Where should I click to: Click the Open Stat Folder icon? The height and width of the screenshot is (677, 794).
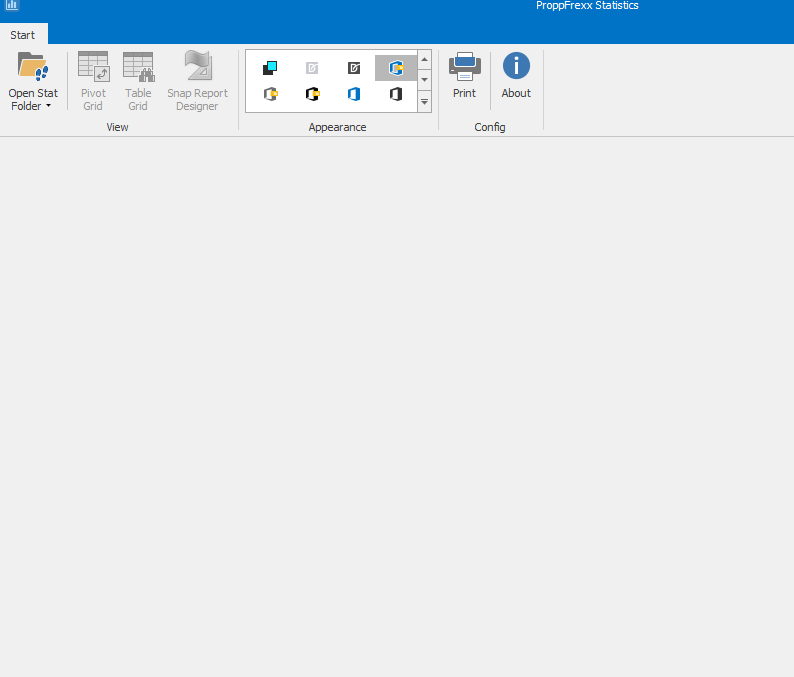click(x=33, y=67)
